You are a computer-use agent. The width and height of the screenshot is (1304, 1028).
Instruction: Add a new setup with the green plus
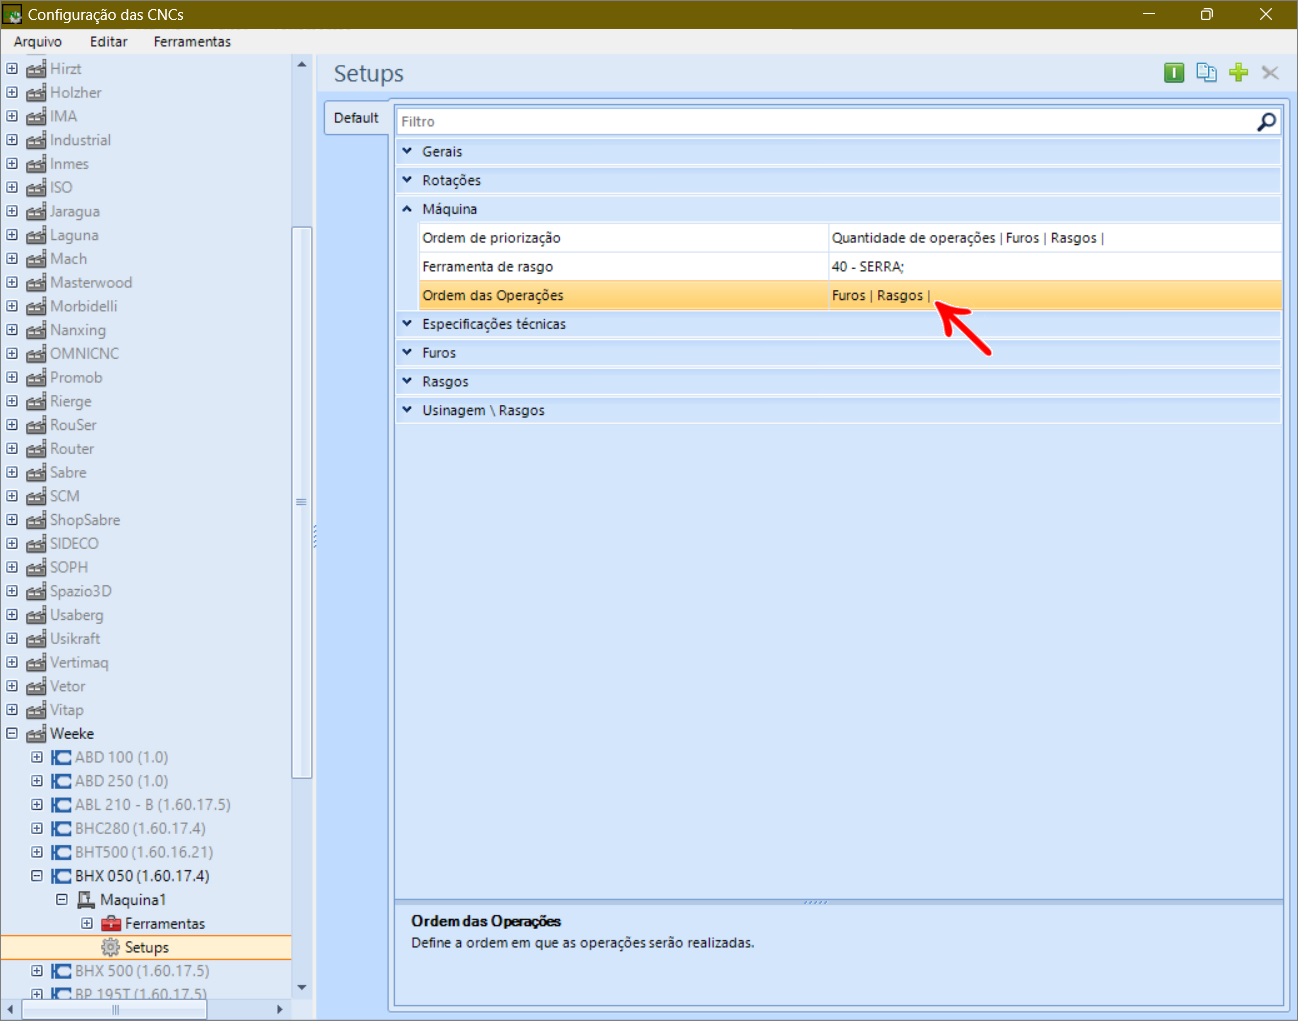coord(1239,73)
